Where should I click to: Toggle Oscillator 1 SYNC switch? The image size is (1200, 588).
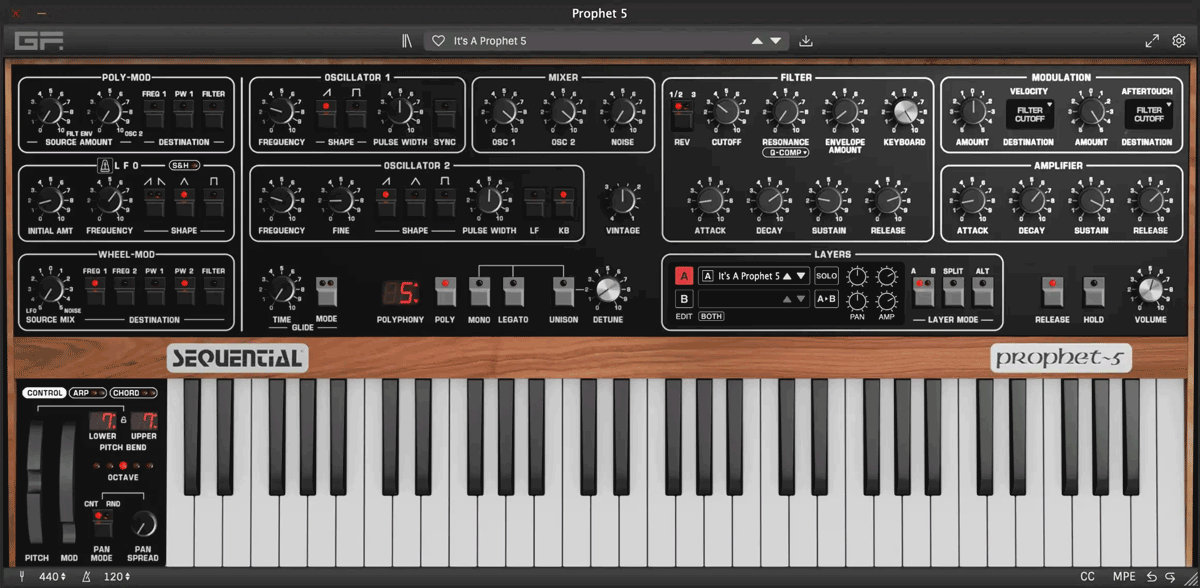[x=445, y=113]
